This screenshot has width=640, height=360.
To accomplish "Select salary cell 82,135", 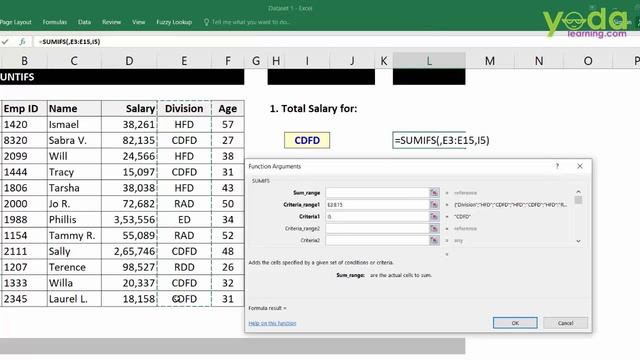I will click(129, 140).
